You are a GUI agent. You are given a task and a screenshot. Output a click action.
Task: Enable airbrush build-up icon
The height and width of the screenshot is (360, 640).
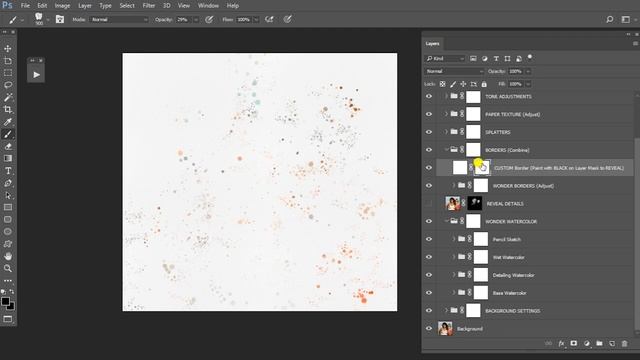point(269,19)
